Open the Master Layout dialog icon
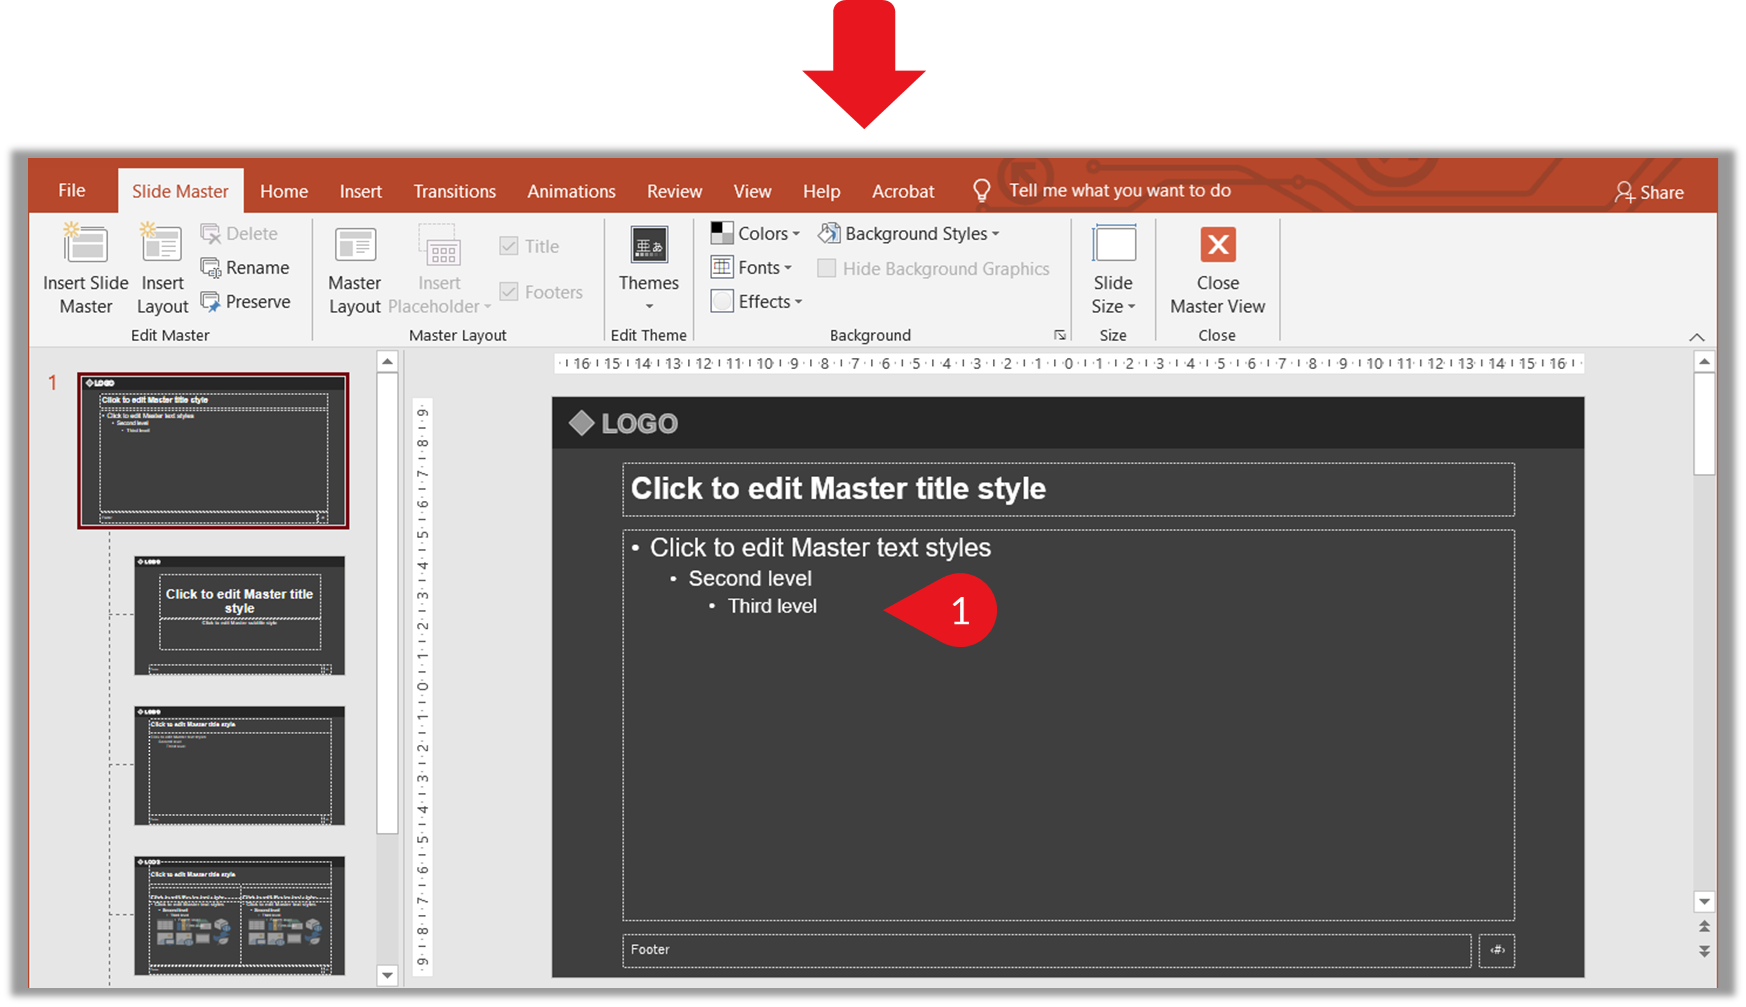Screen dimensions: 1746x1007 [355, 246]
